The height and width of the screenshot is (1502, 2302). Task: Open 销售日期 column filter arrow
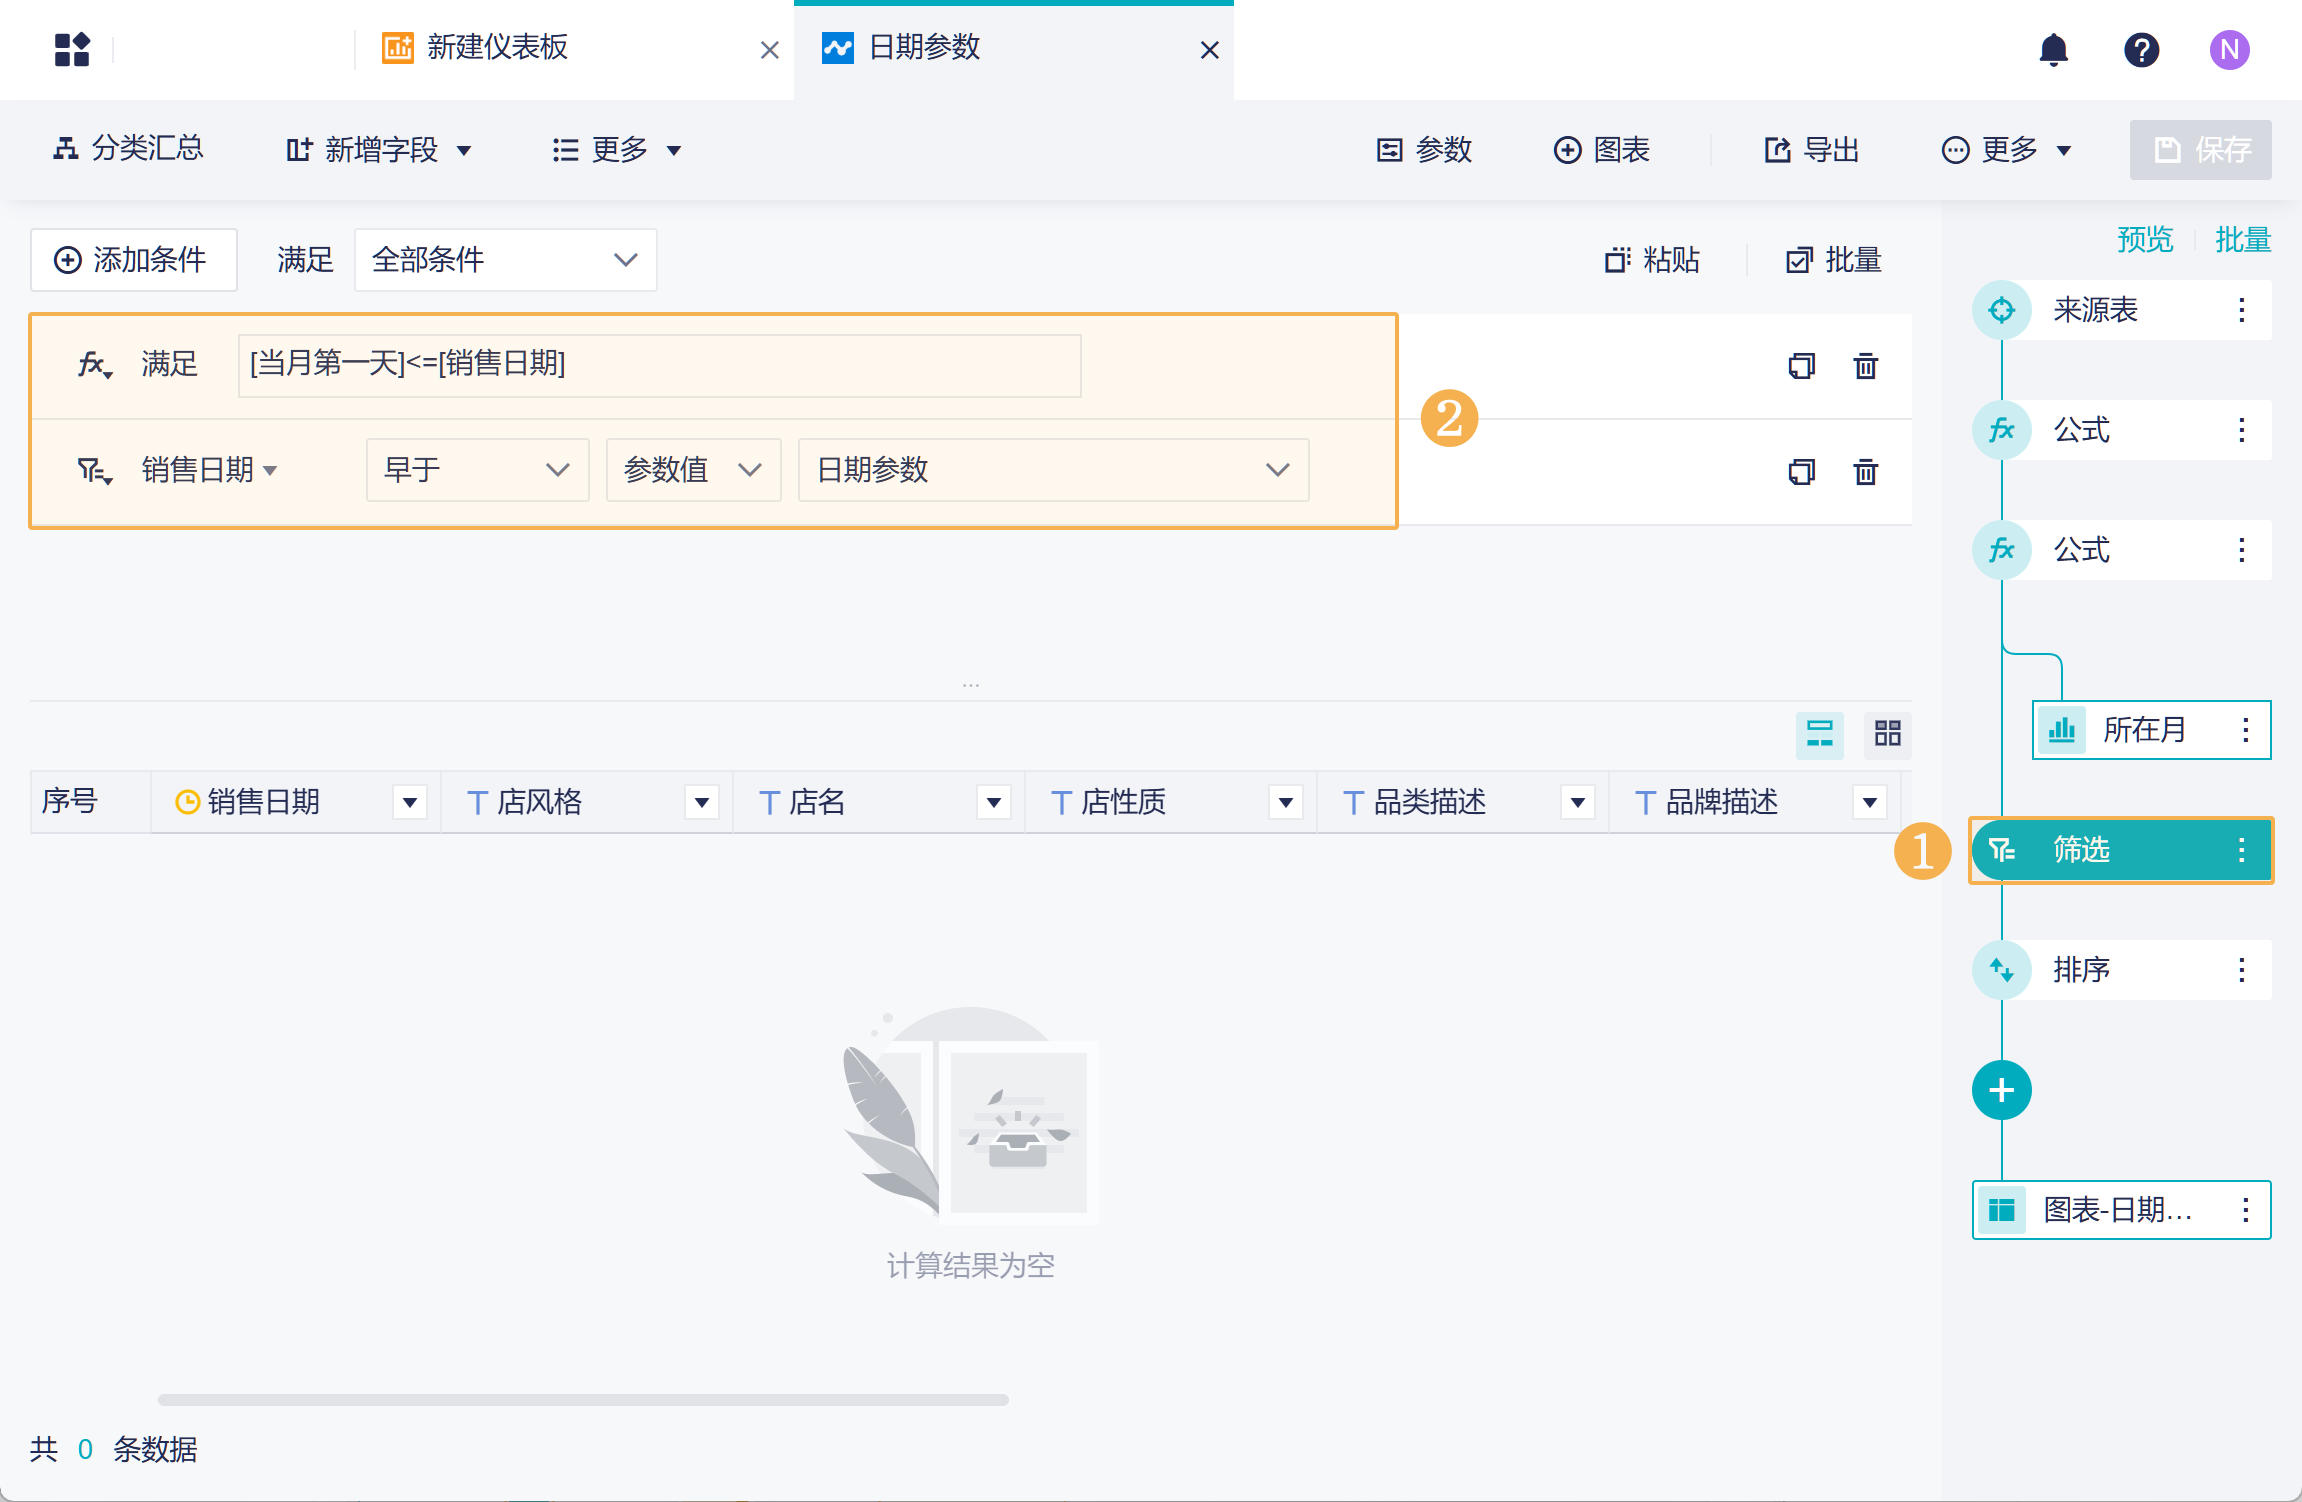click(x=409, y=802)
